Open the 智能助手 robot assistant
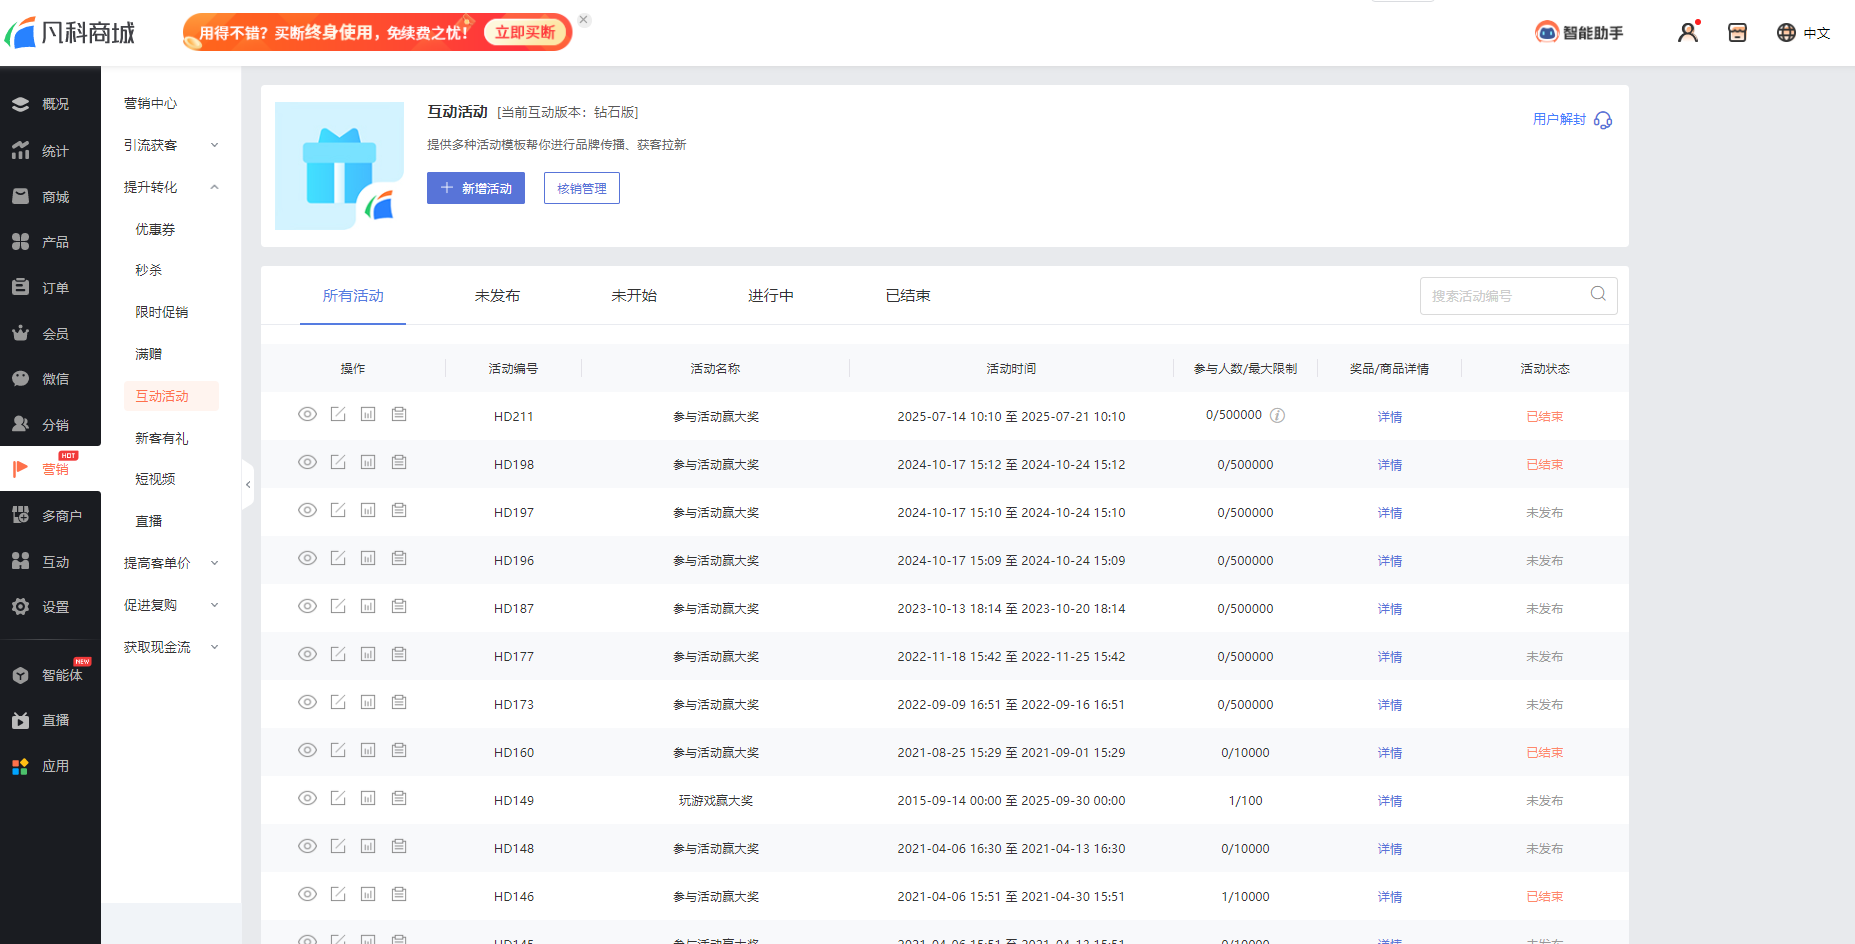The width and height of the screenshot is (1855, 944). [1580, 33]
